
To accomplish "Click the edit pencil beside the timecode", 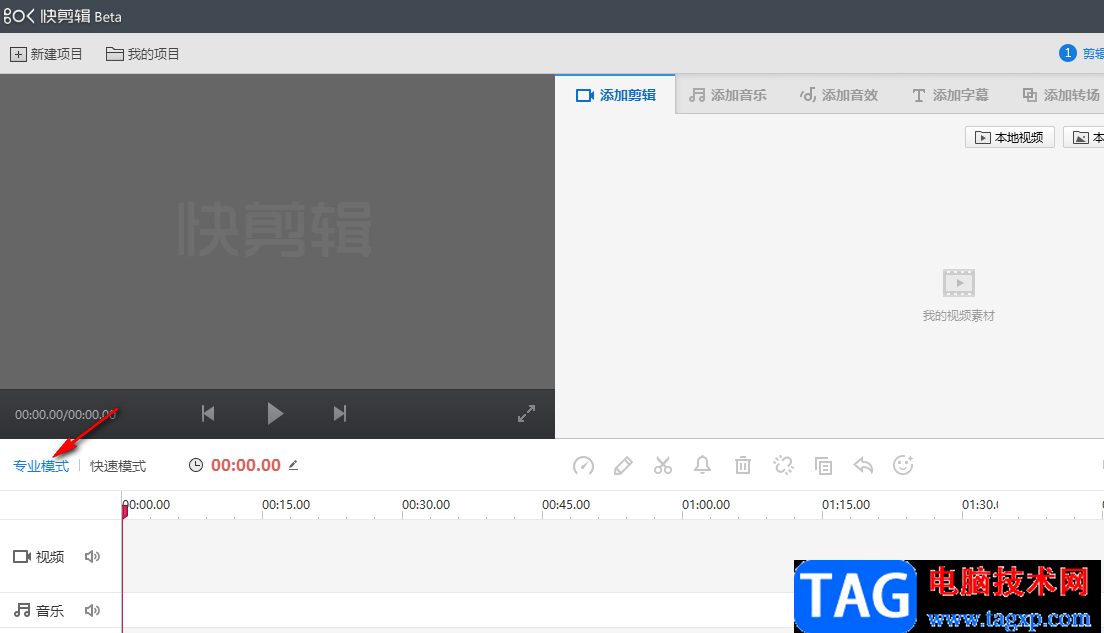I will 294,465.
